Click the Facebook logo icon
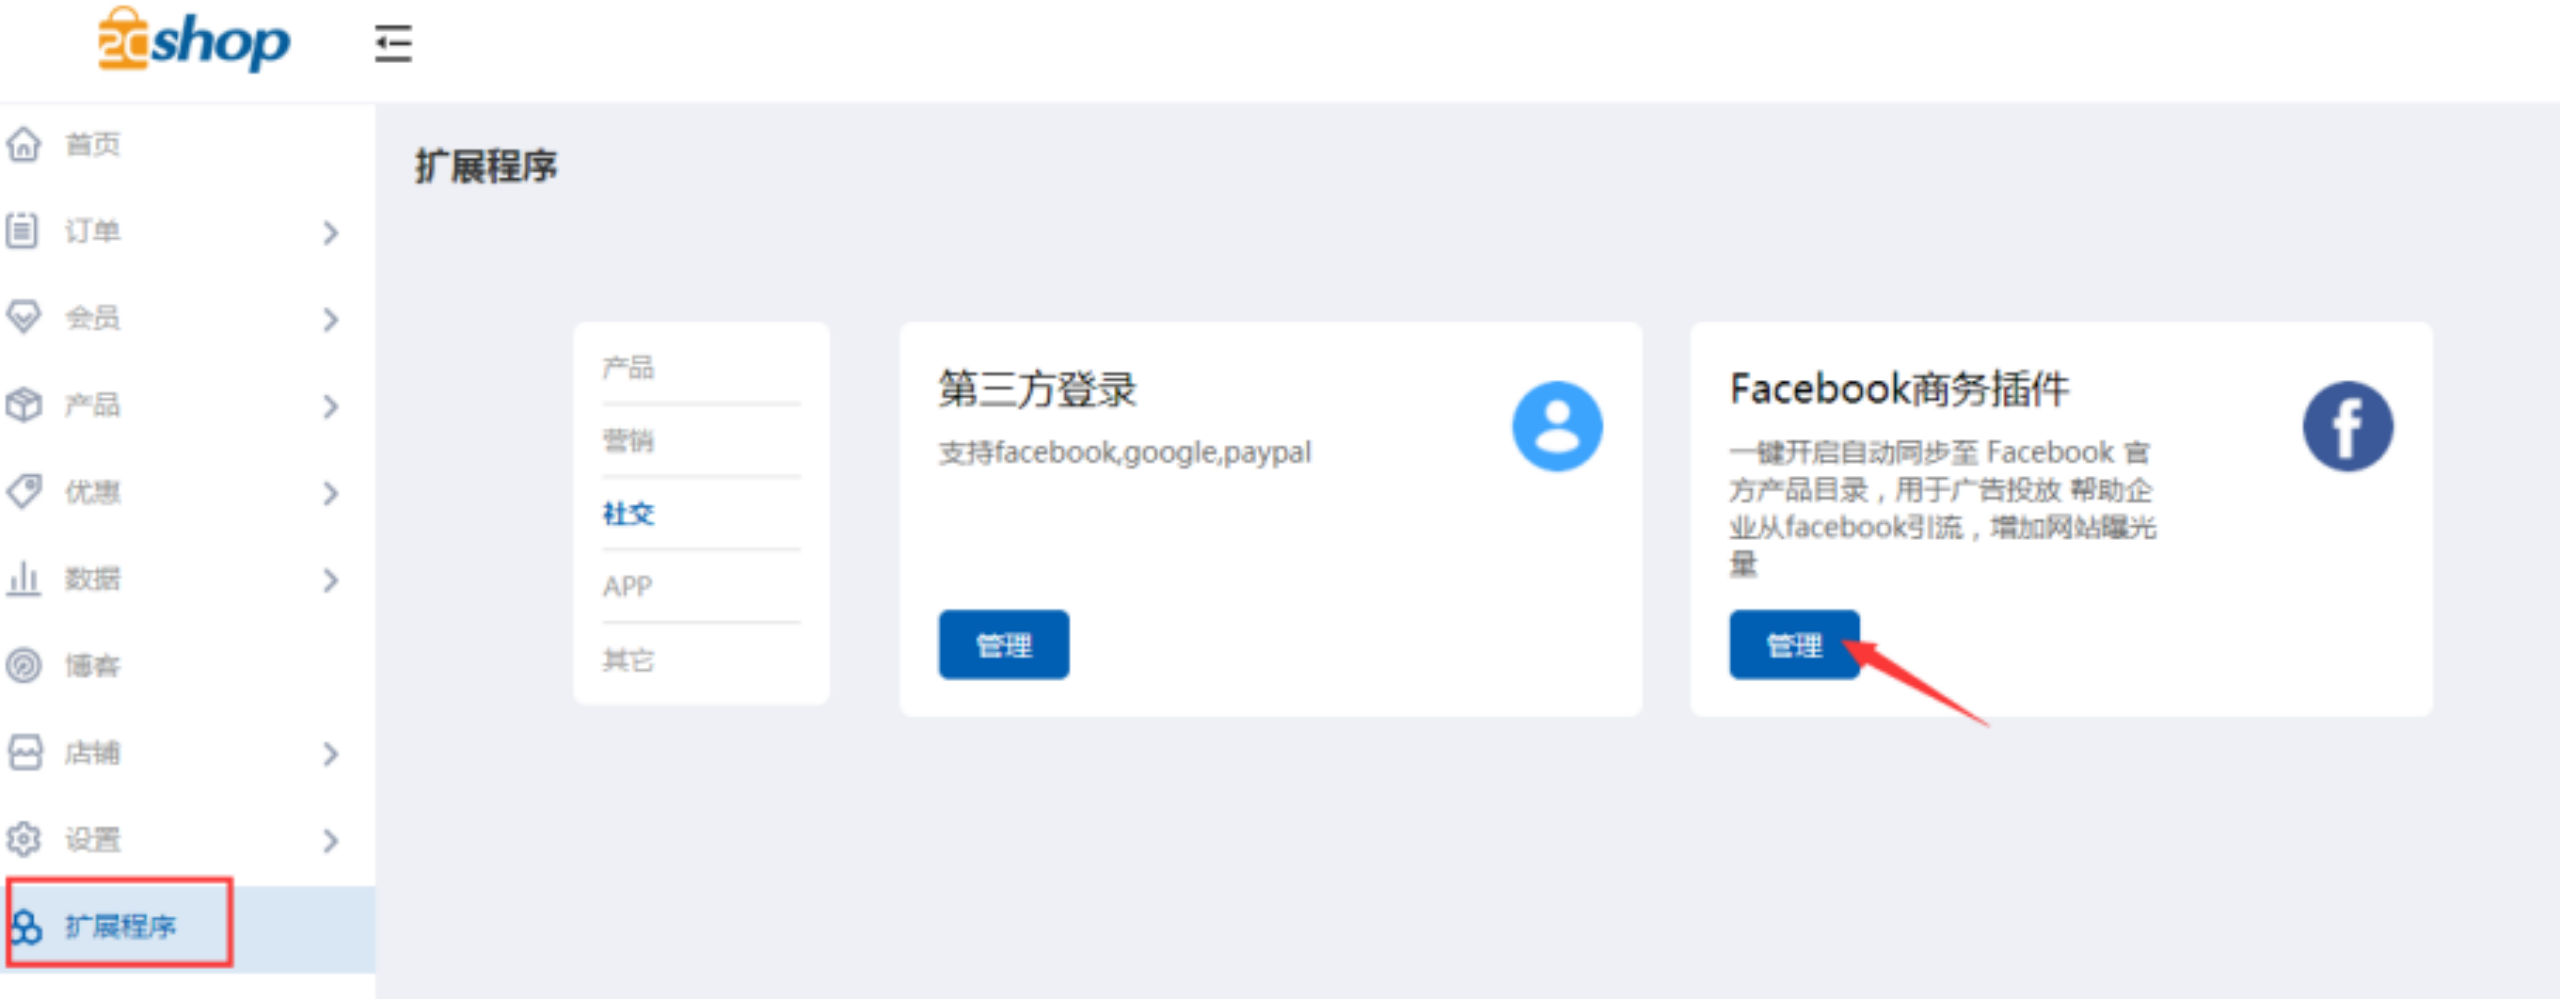Viewport: 2560px width, 999px height. [x=2348, y=426]
